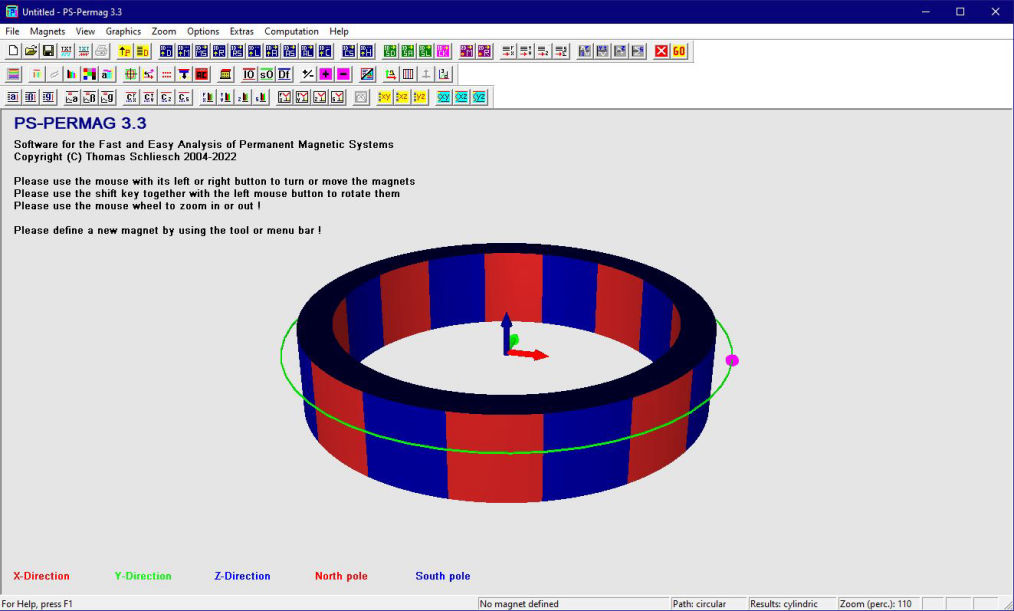The width and height of the screenshot is (1014, 611).
Task: Open the Magnets menu
Action: (x=47, y=31)
